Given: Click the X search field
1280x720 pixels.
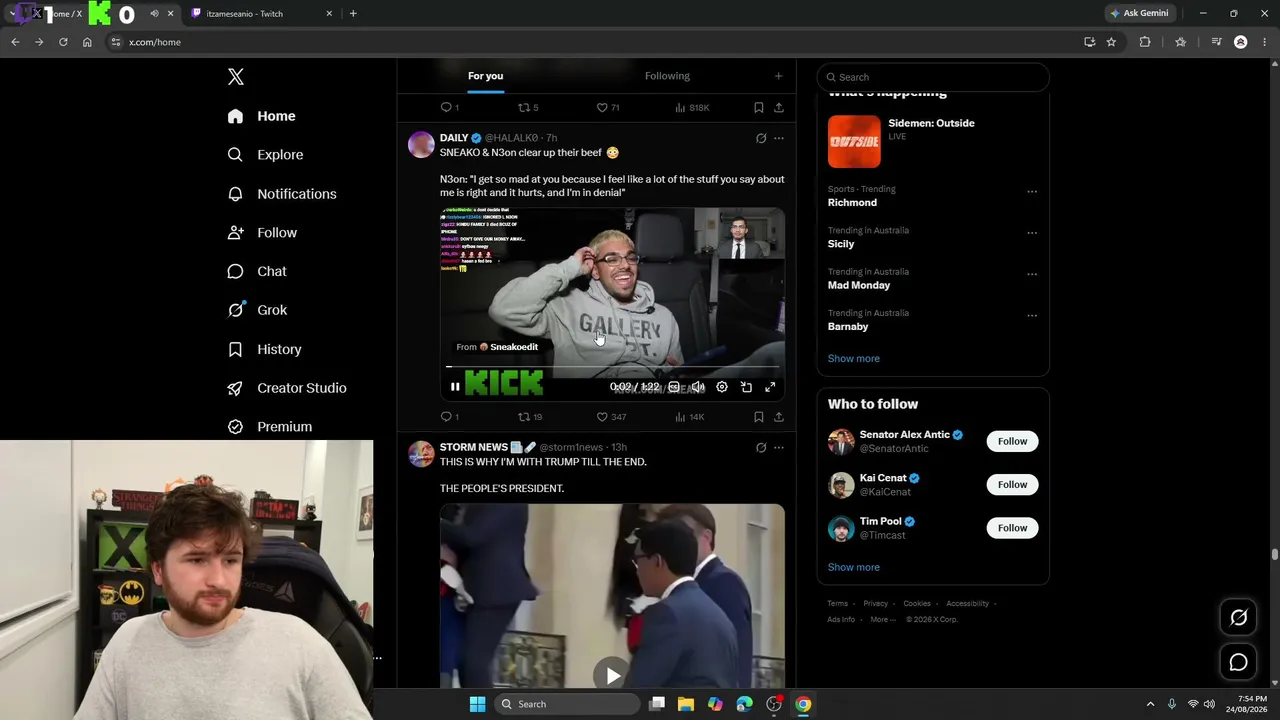Looking at the screenshot, I should (x=933, y=77).
